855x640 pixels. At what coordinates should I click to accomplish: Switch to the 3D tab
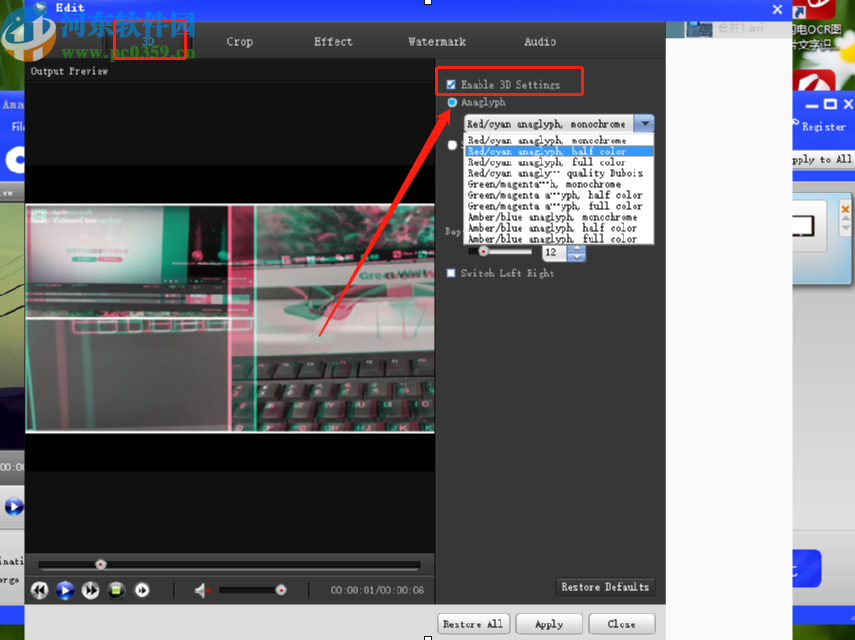click(148, 41)
